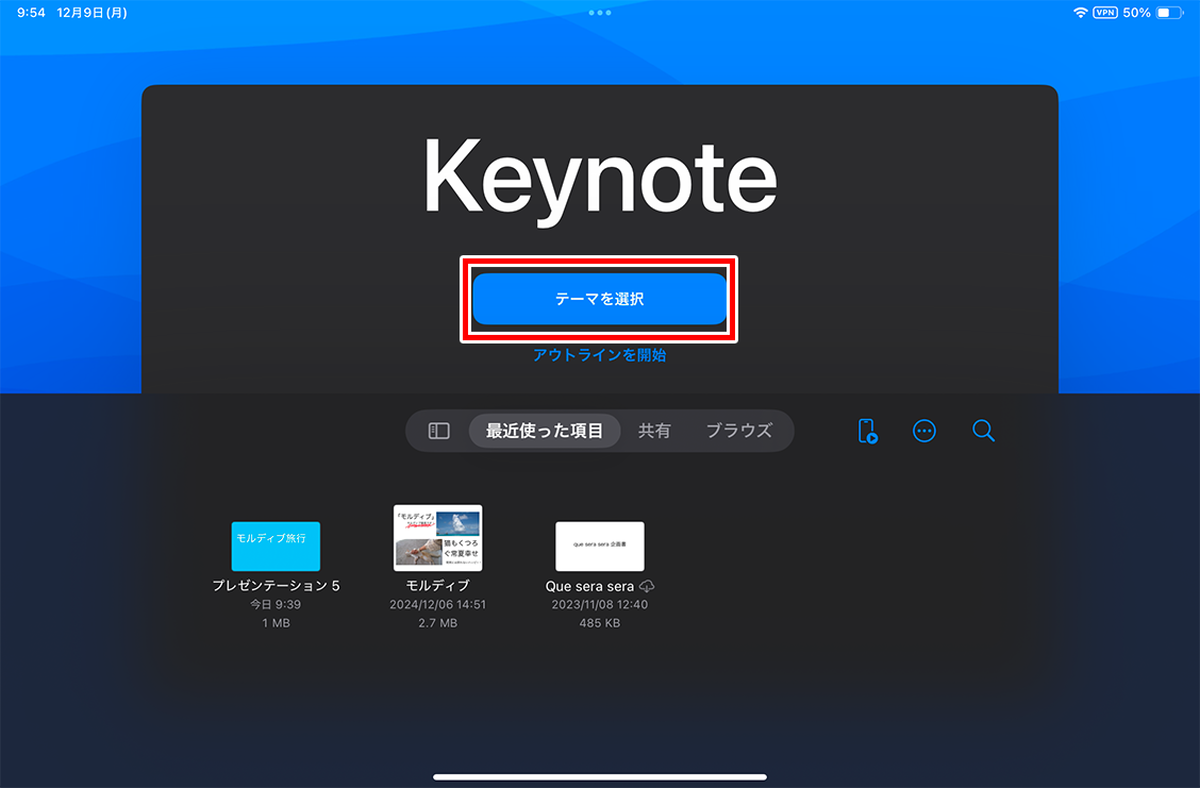1200x788 pixels.
Task: Tap the Wi-Fi status icon
Action: click(x=1081, y=13)
